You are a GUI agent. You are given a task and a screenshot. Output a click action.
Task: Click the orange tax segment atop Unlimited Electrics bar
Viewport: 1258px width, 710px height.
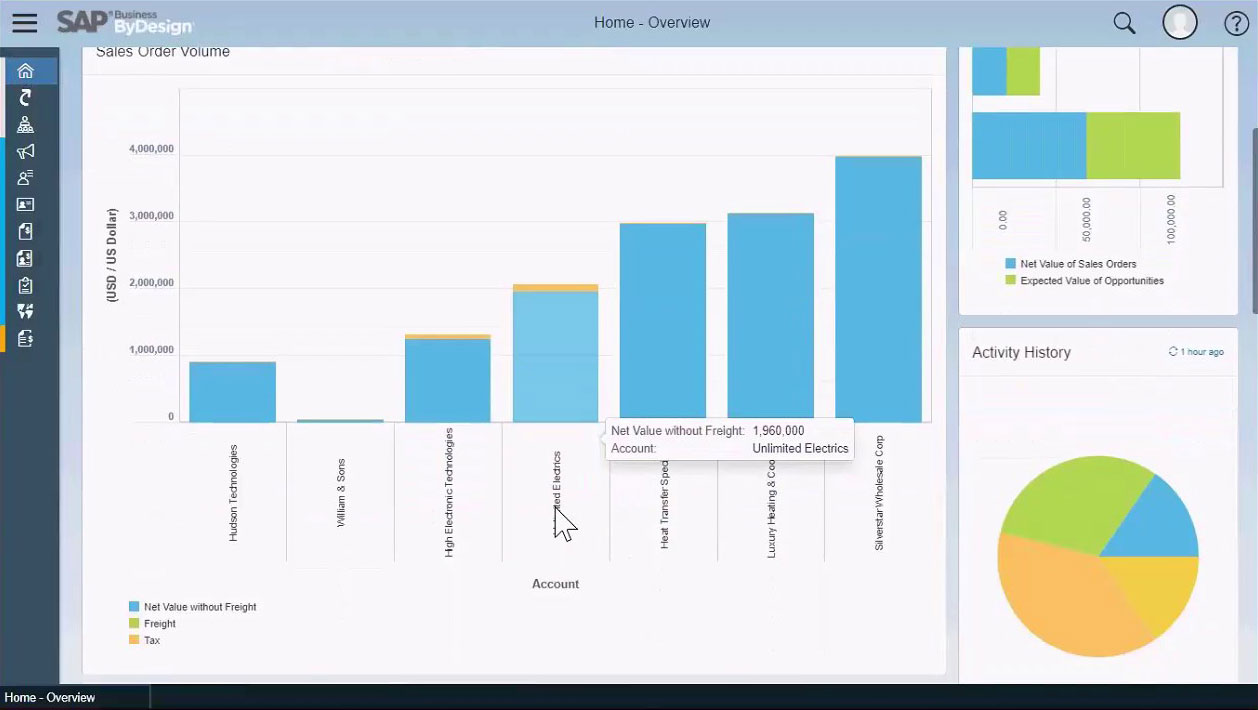pyautogui.click(x=555, y=288)
